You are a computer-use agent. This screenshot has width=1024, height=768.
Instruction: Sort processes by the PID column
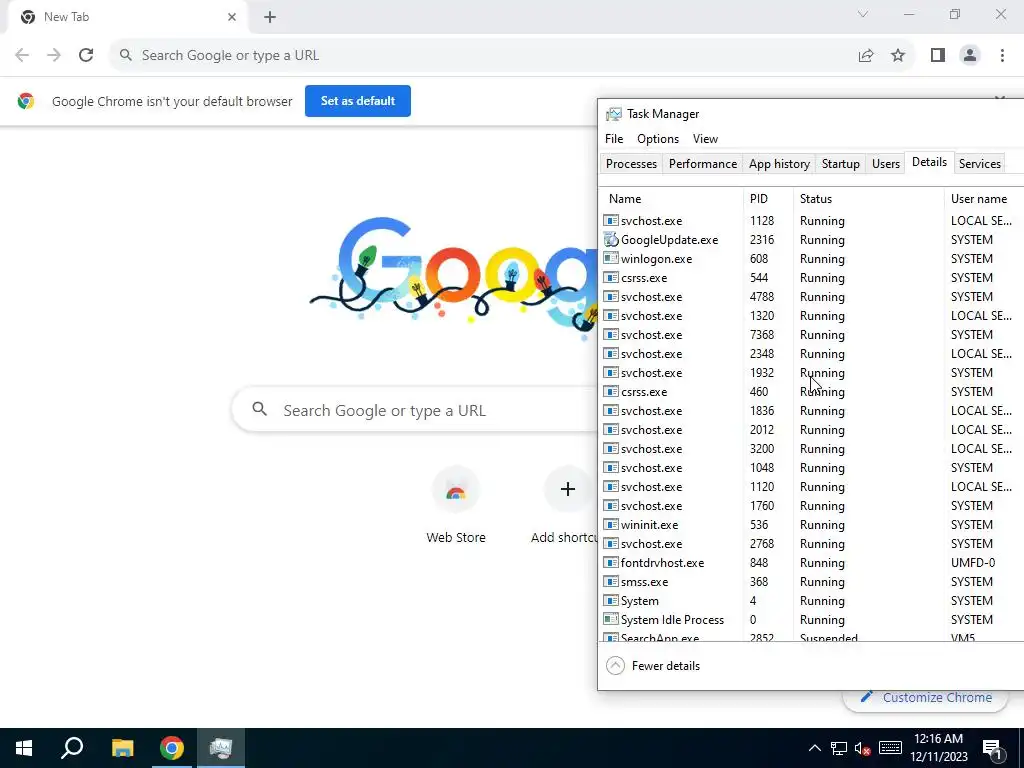pos(768,199)
